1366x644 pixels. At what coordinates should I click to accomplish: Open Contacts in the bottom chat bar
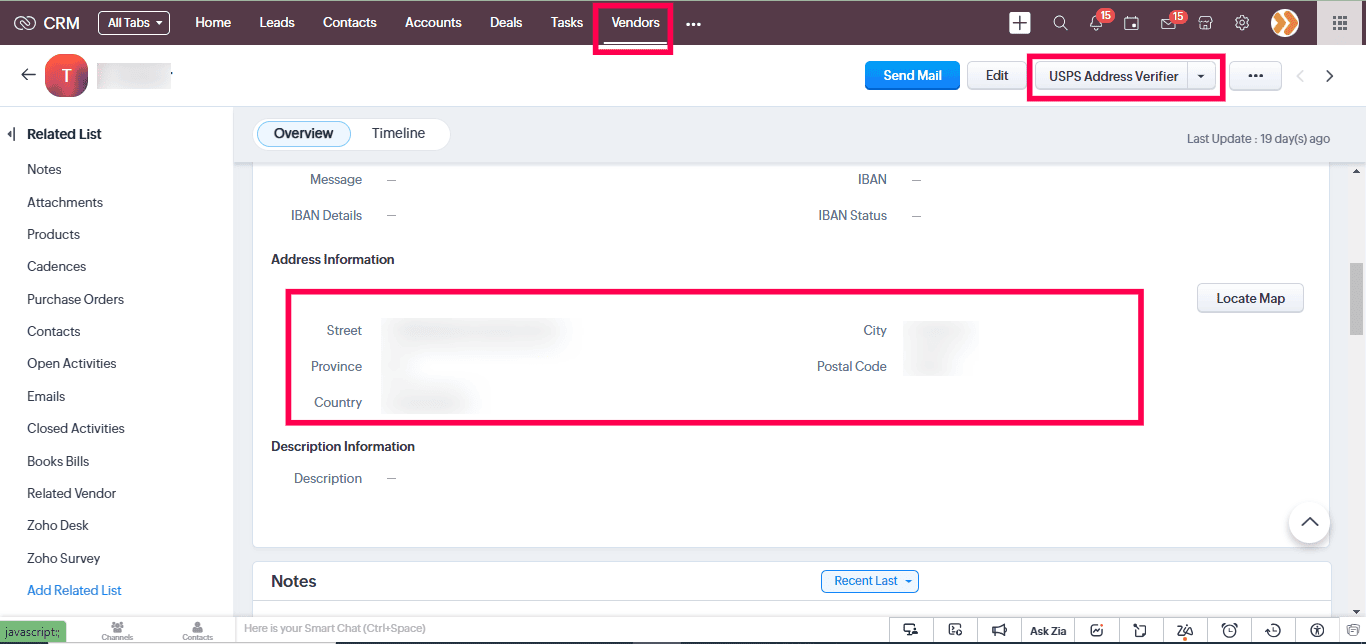click(197, 630)
